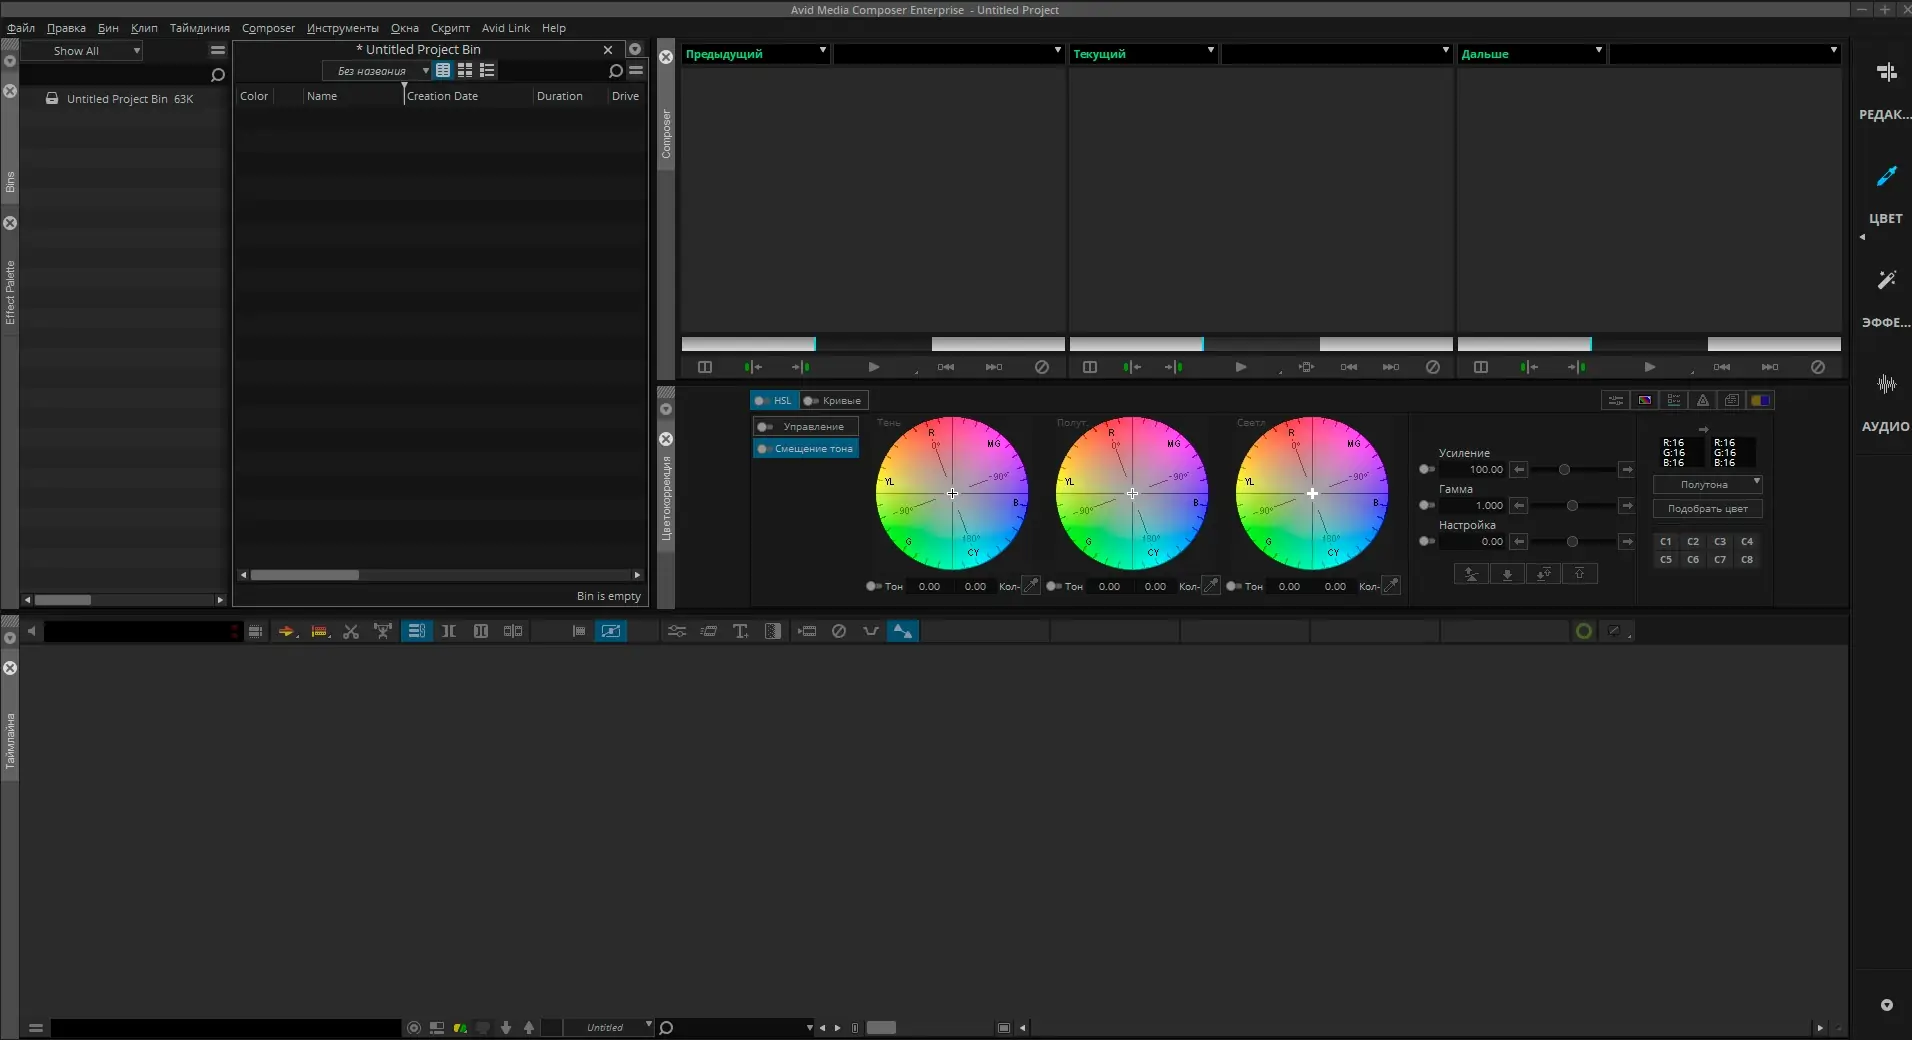The width and height of the screenshot is (1912, 1040).
Task: Switch bin to frame thumbnail view icon
Action: (x=465, y=70)
